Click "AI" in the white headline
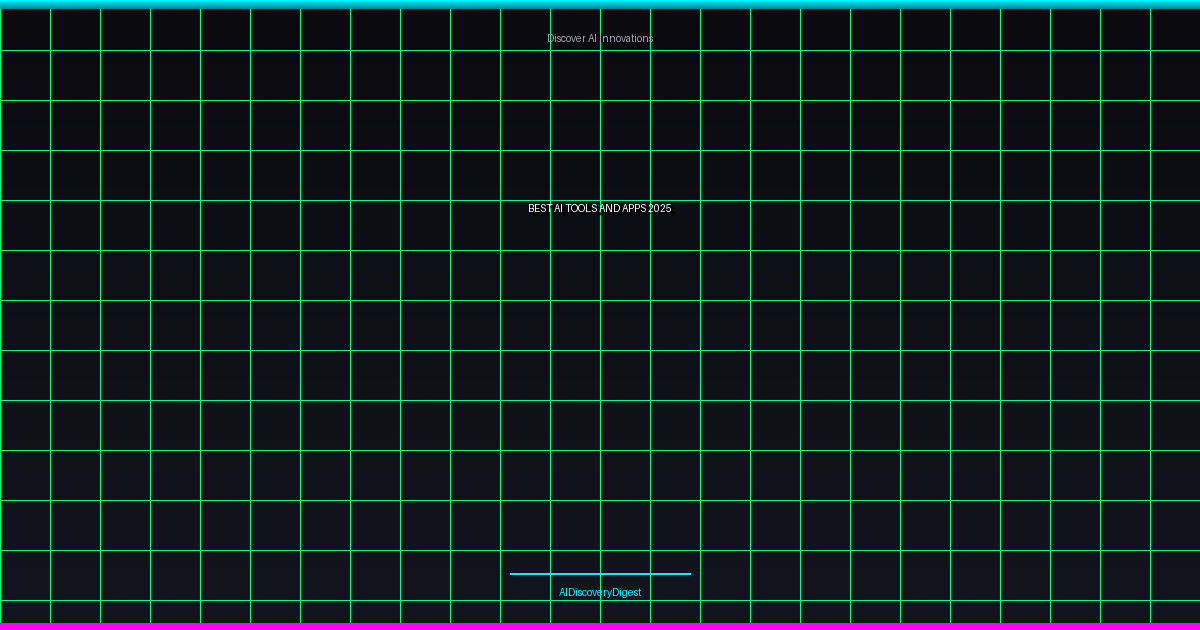The width and height of the screenshot is (1200, 630). (558, 209)
